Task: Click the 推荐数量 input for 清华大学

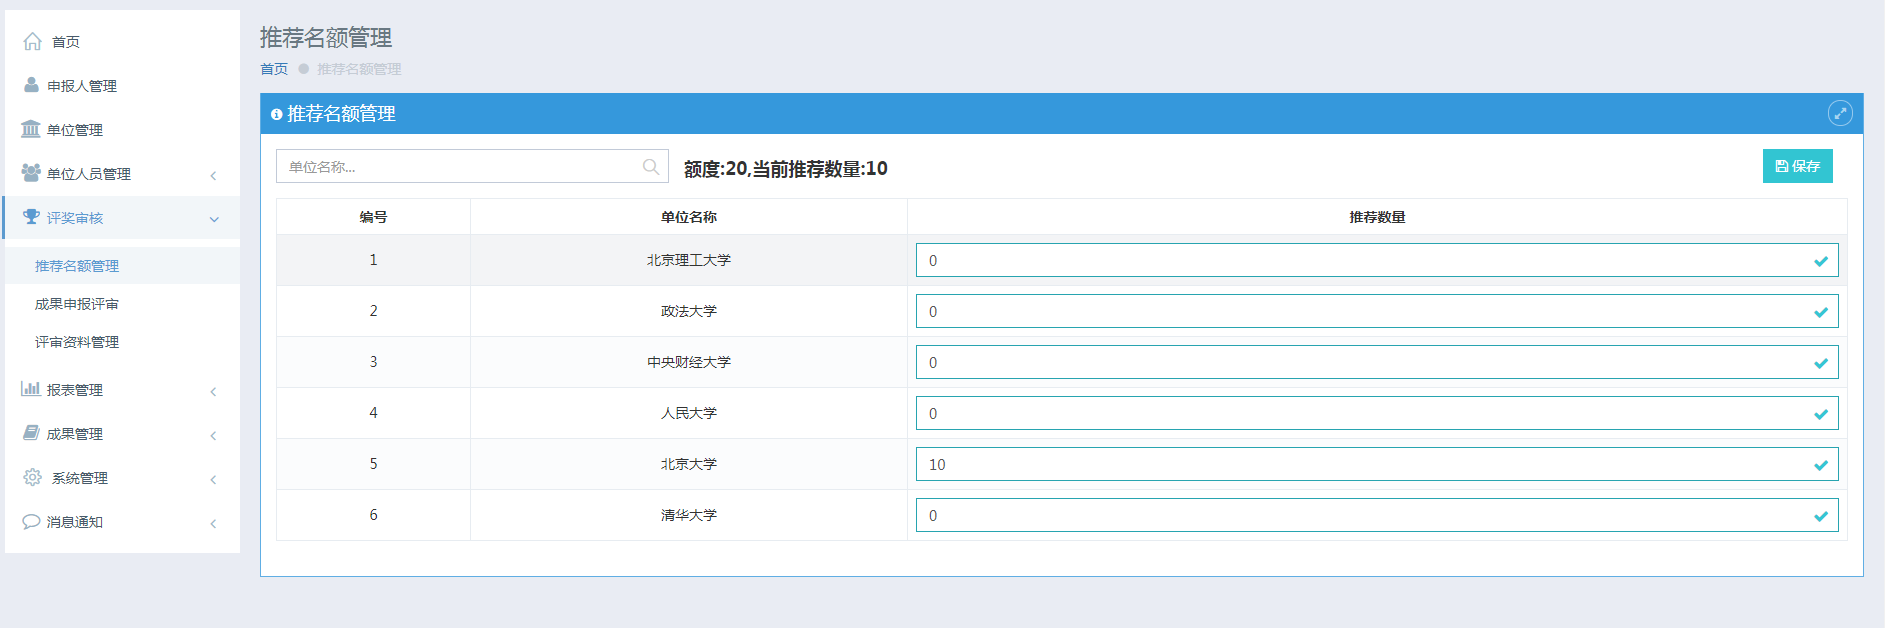Action: [1377, 515]
